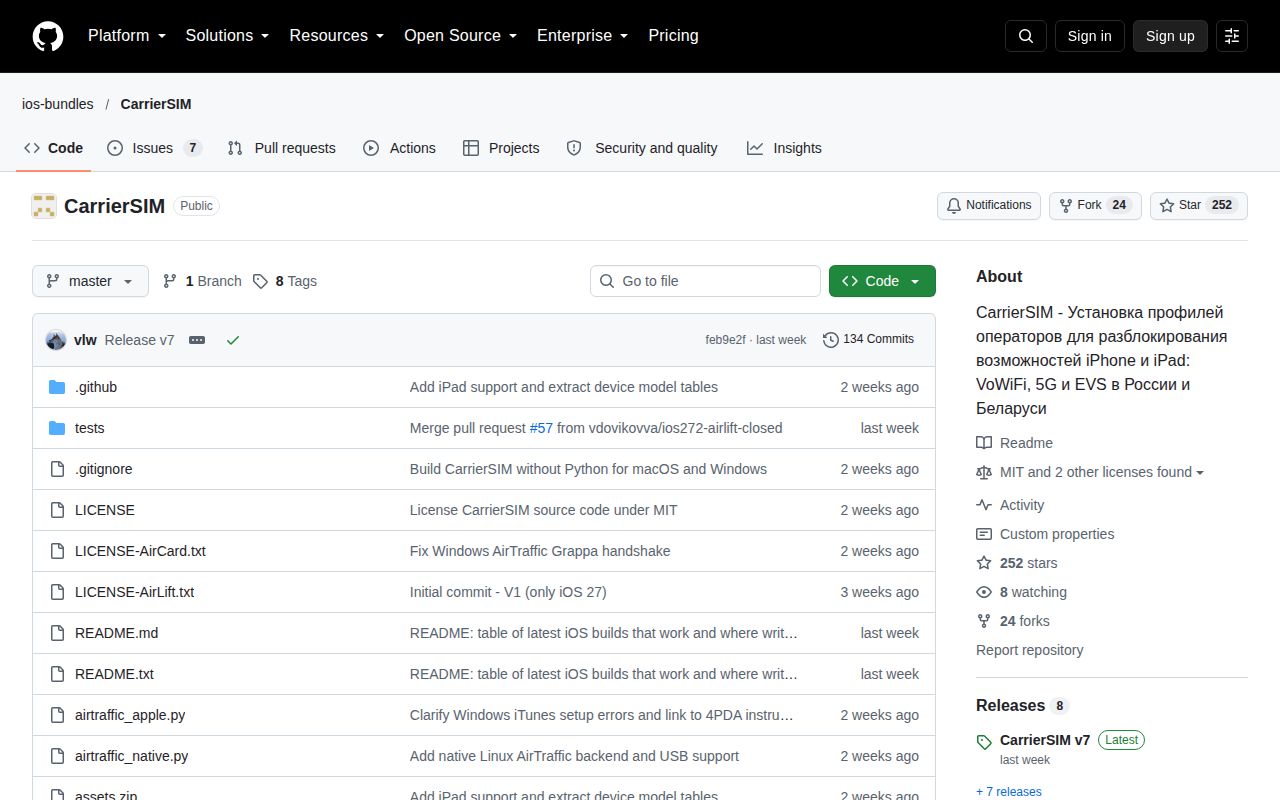Expand the Platform menu in header
This screenshot has height=800, width=1280.
[127, 36]
